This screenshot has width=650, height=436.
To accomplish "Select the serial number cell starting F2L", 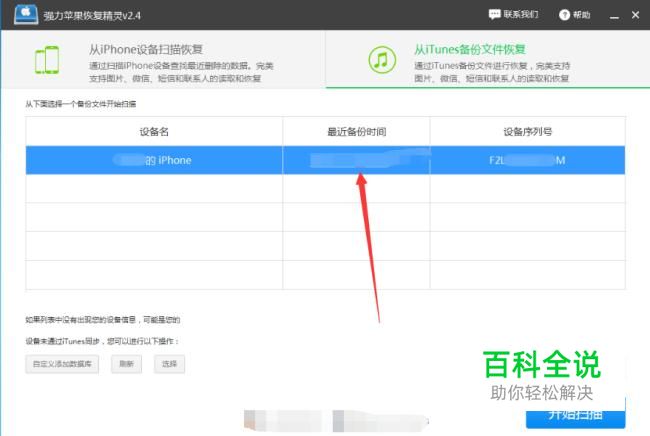I will (x=527, y=160).
